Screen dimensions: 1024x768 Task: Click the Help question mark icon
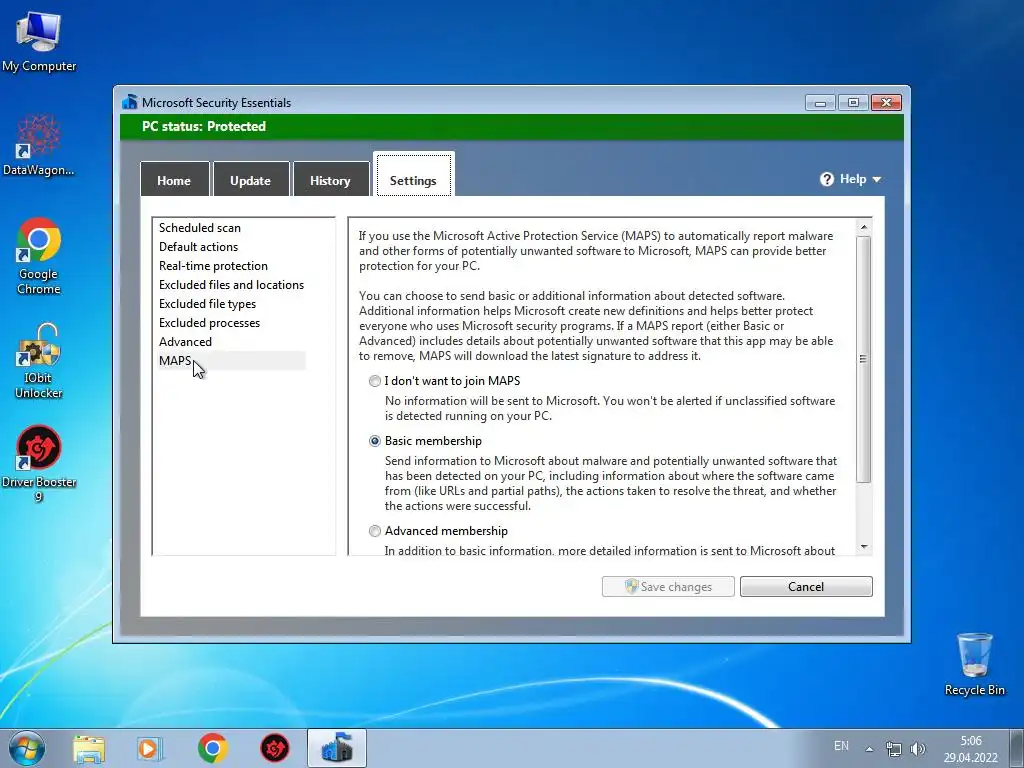827,179
